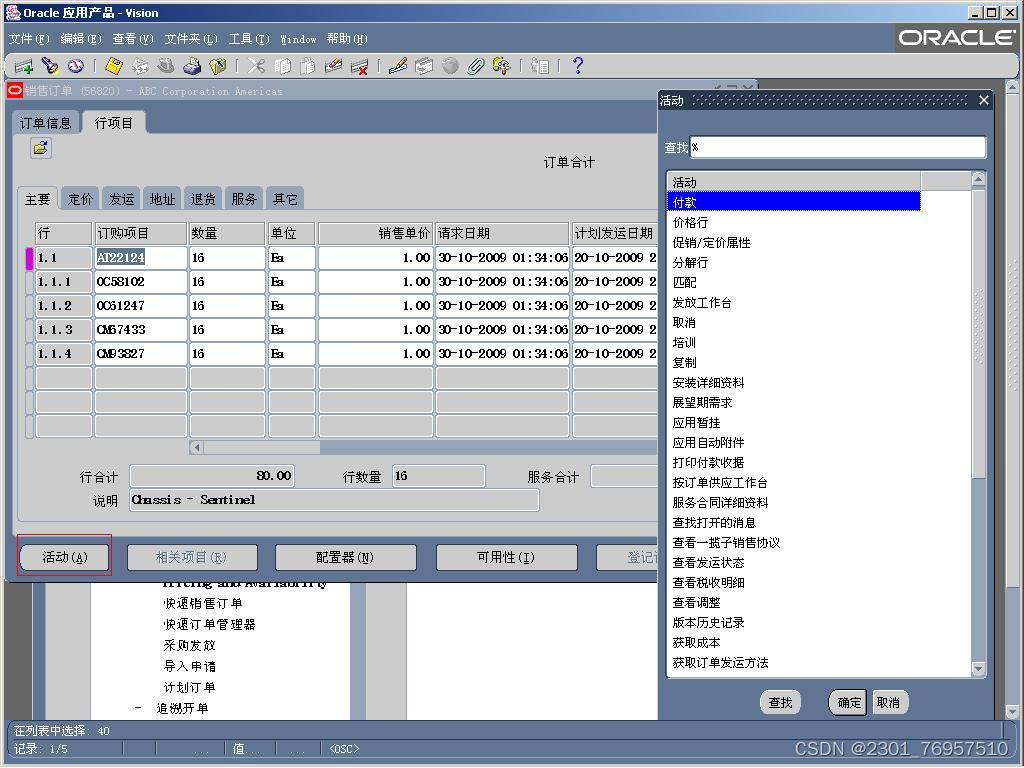This screenshot has width=1024, height=768.
Task: Select 发放工作台 in the list
Action: [x=702, y=302]
